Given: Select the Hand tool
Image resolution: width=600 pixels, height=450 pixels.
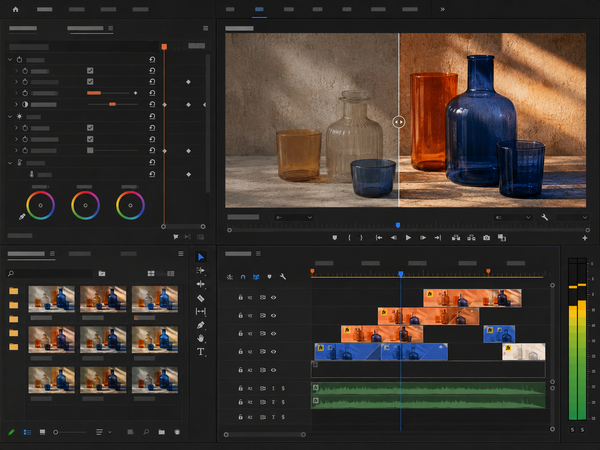Looking at the screenshot, I should pyautogui.click(x=201, y=338).
